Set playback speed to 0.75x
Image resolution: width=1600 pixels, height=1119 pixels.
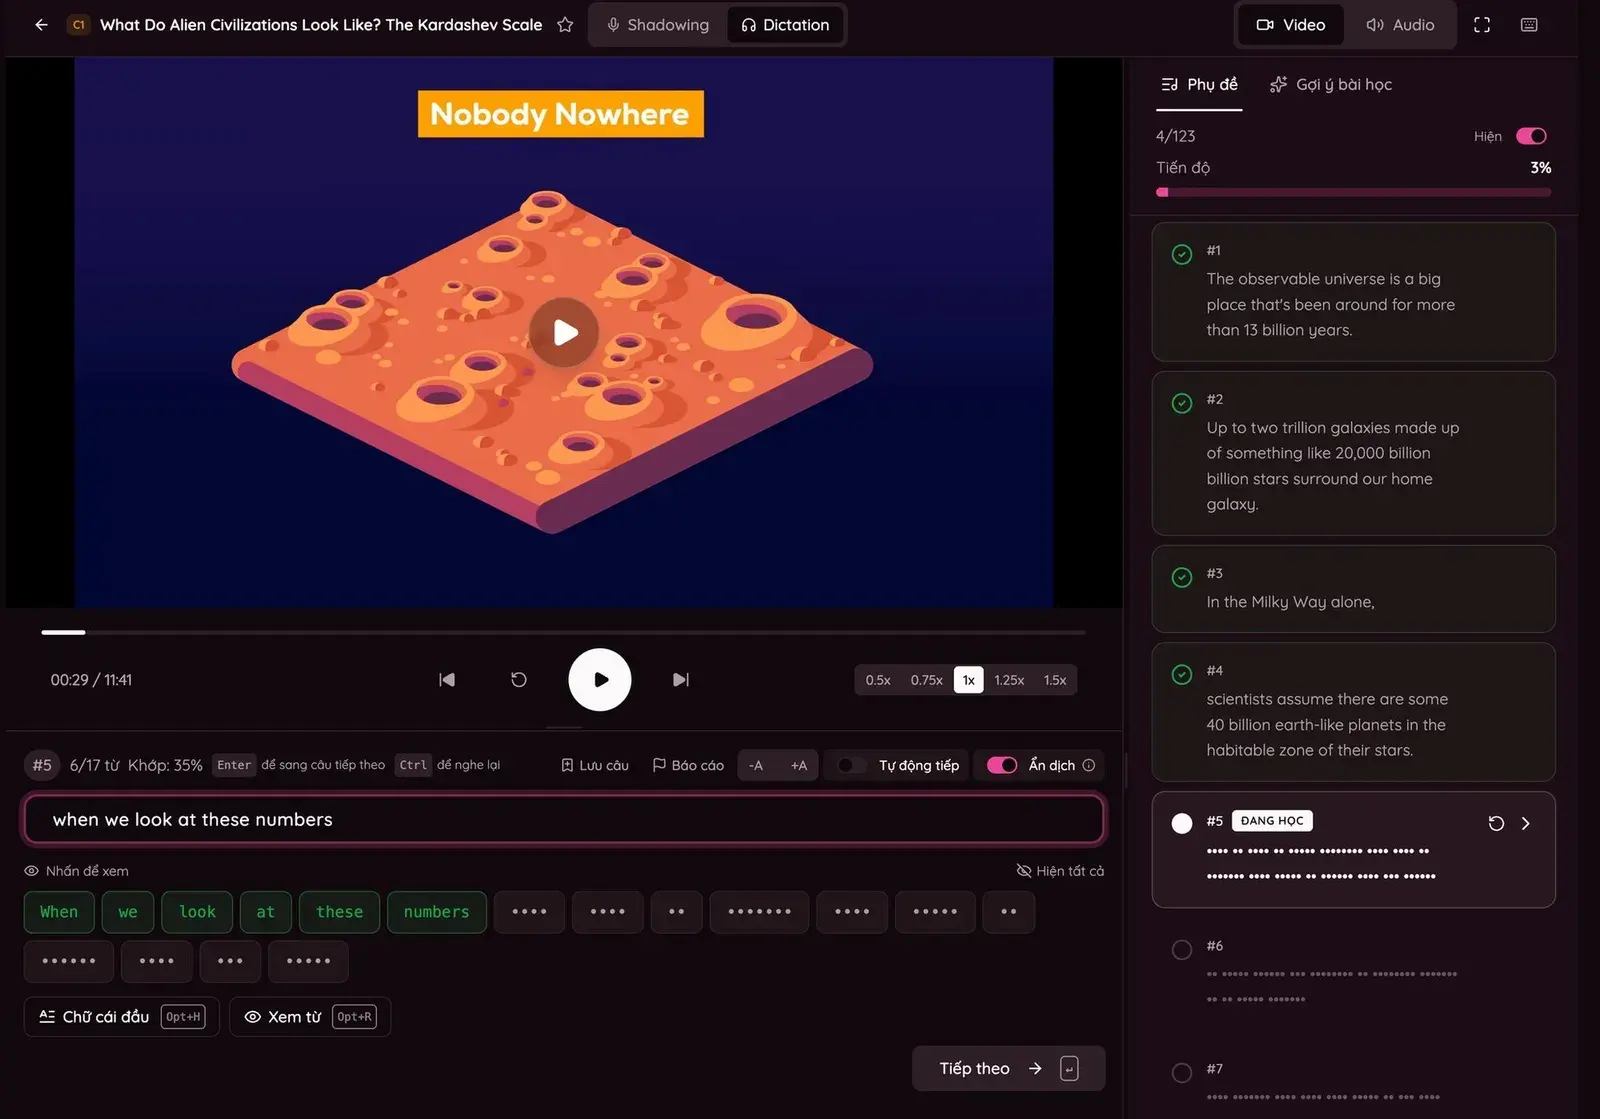click(x=926, y=680)
